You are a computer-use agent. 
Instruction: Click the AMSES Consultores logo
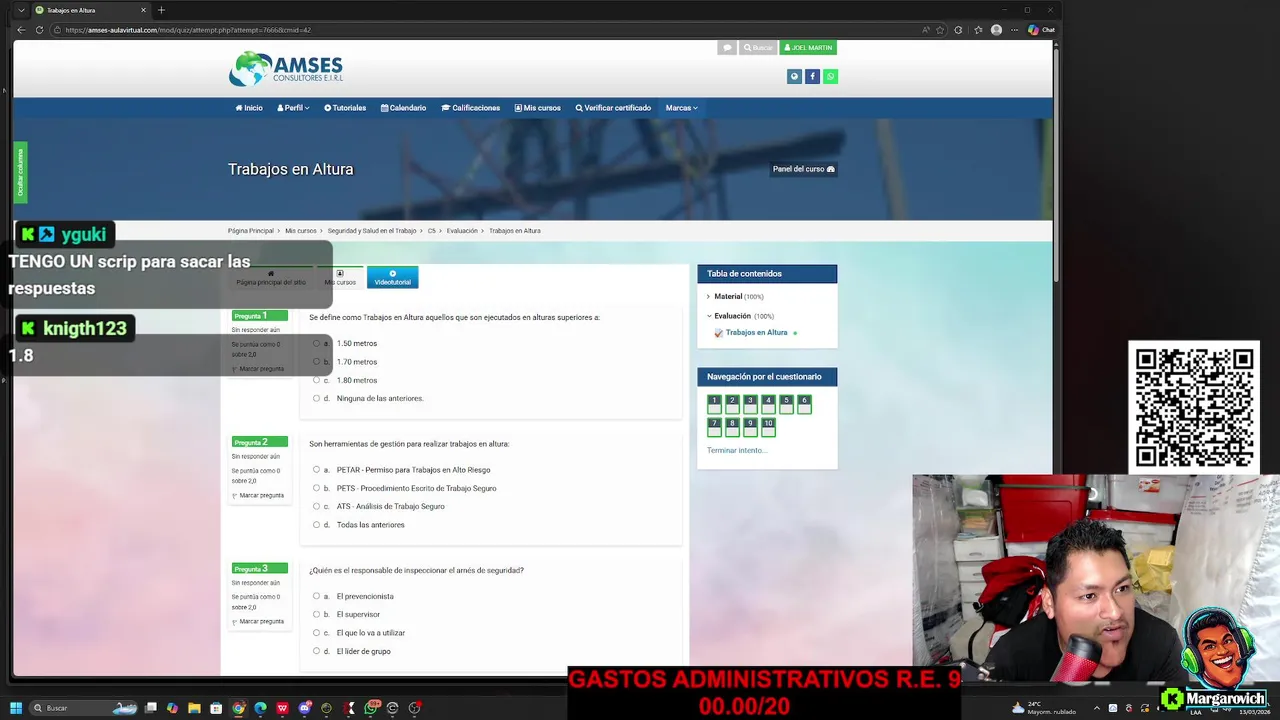[x=286, y=69]
